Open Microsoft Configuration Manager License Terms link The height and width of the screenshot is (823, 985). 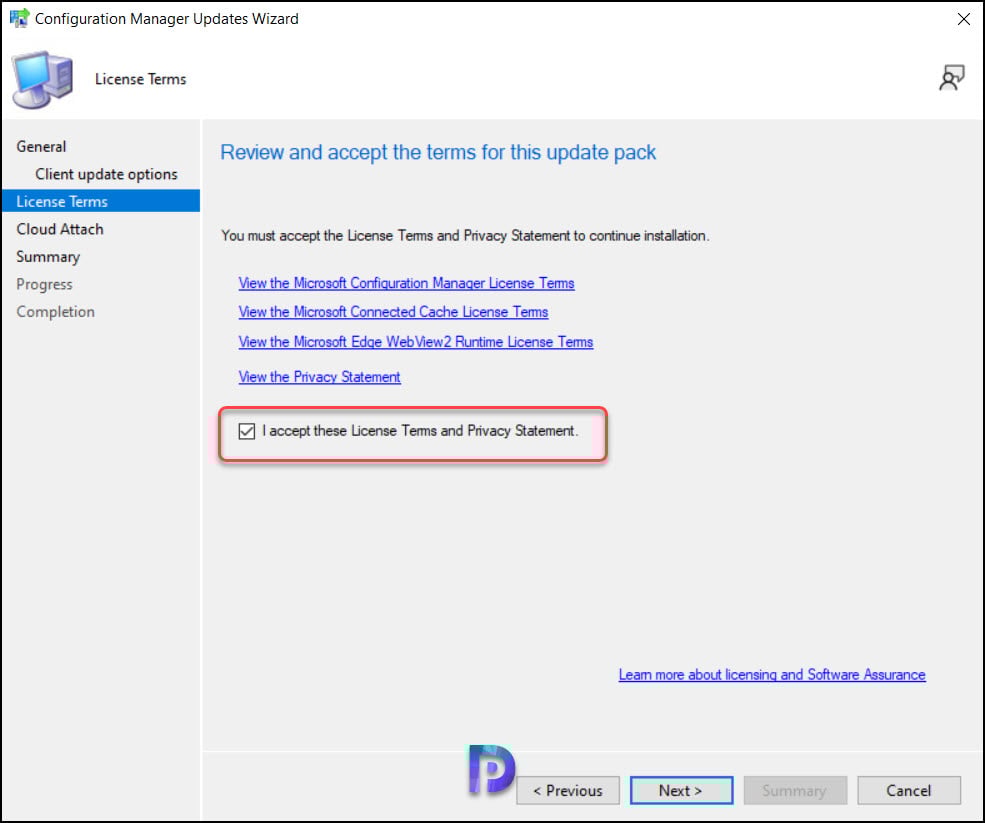tap(406, 283)
